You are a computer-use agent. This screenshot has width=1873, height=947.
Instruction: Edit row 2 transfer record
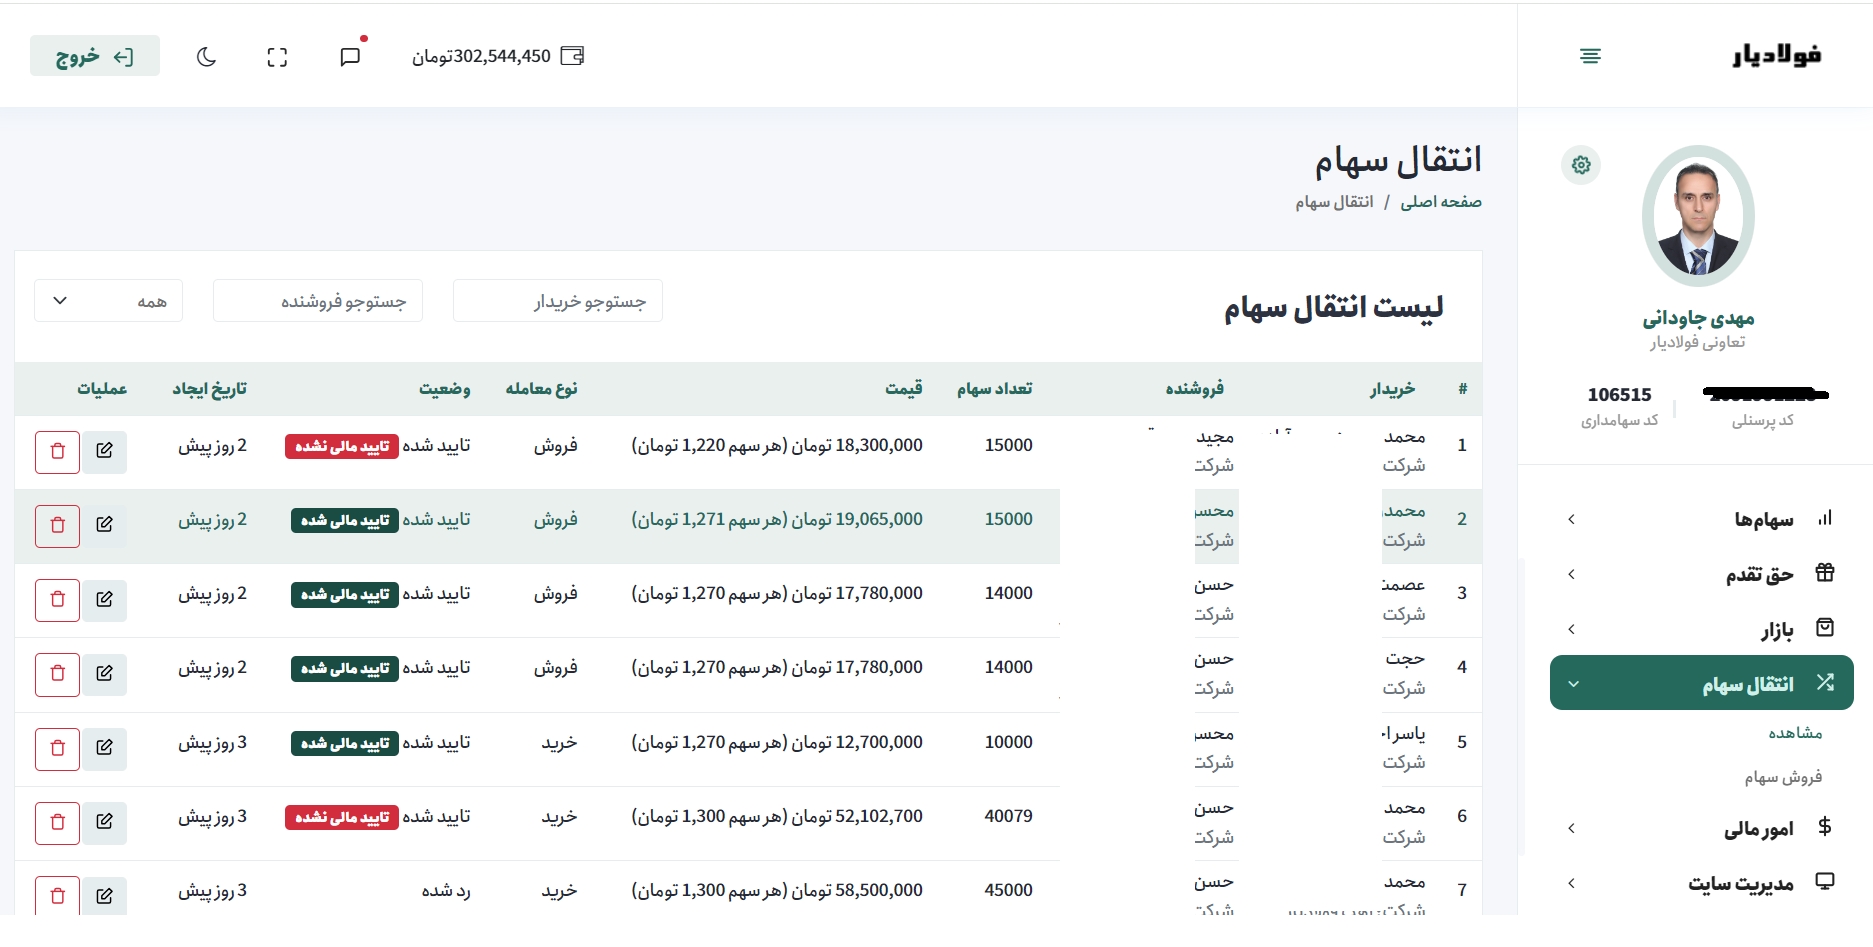point(105,525)
